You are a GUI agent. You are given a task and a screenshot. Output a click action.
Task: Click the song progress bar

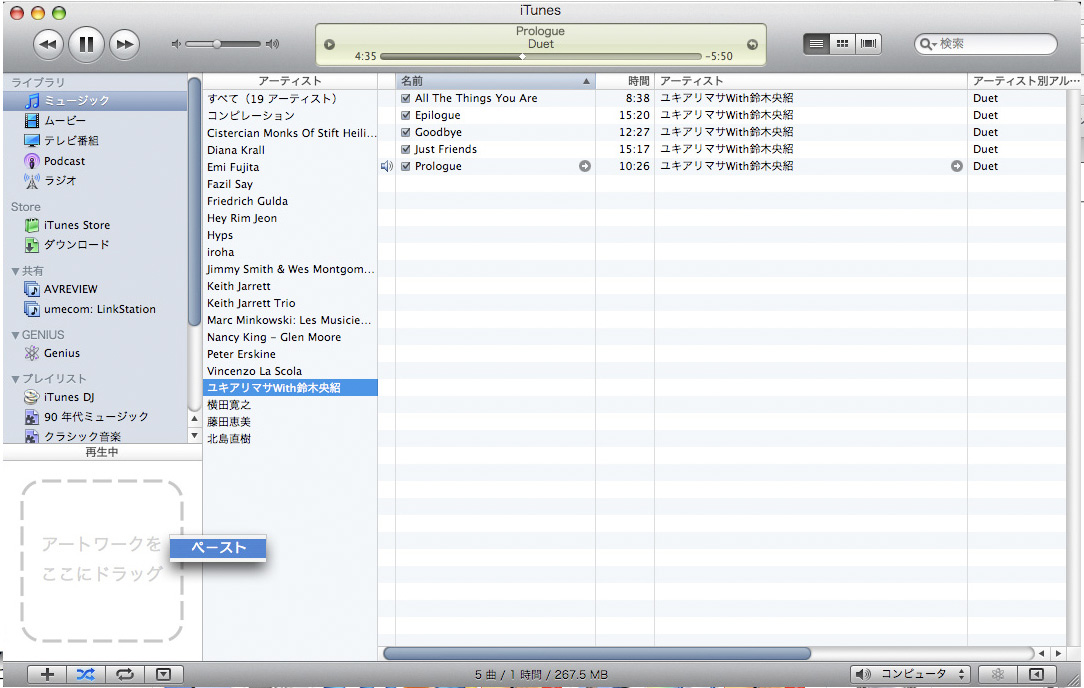[541, 57]
